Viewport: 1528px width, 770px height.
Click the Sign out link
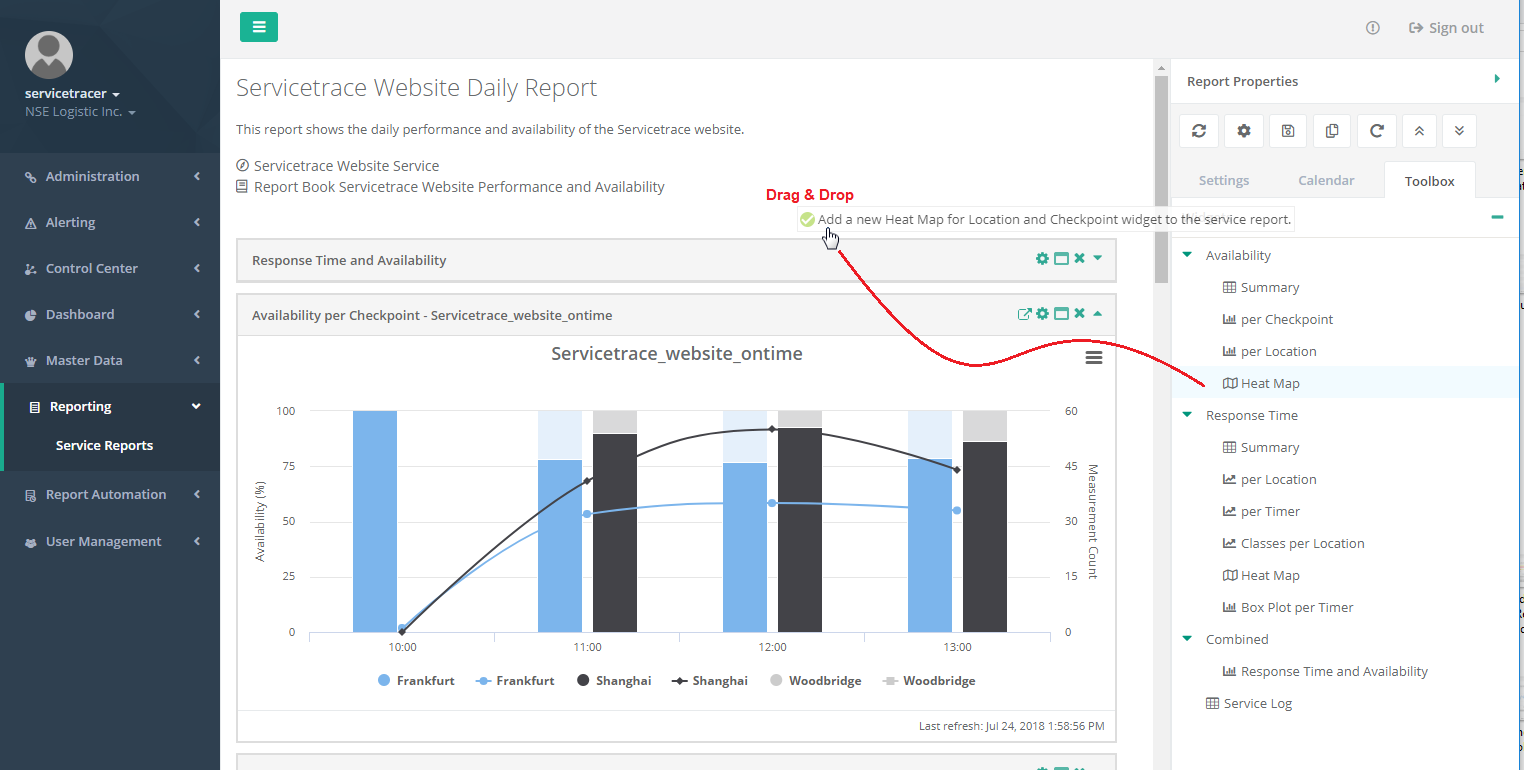(1446, 27)
